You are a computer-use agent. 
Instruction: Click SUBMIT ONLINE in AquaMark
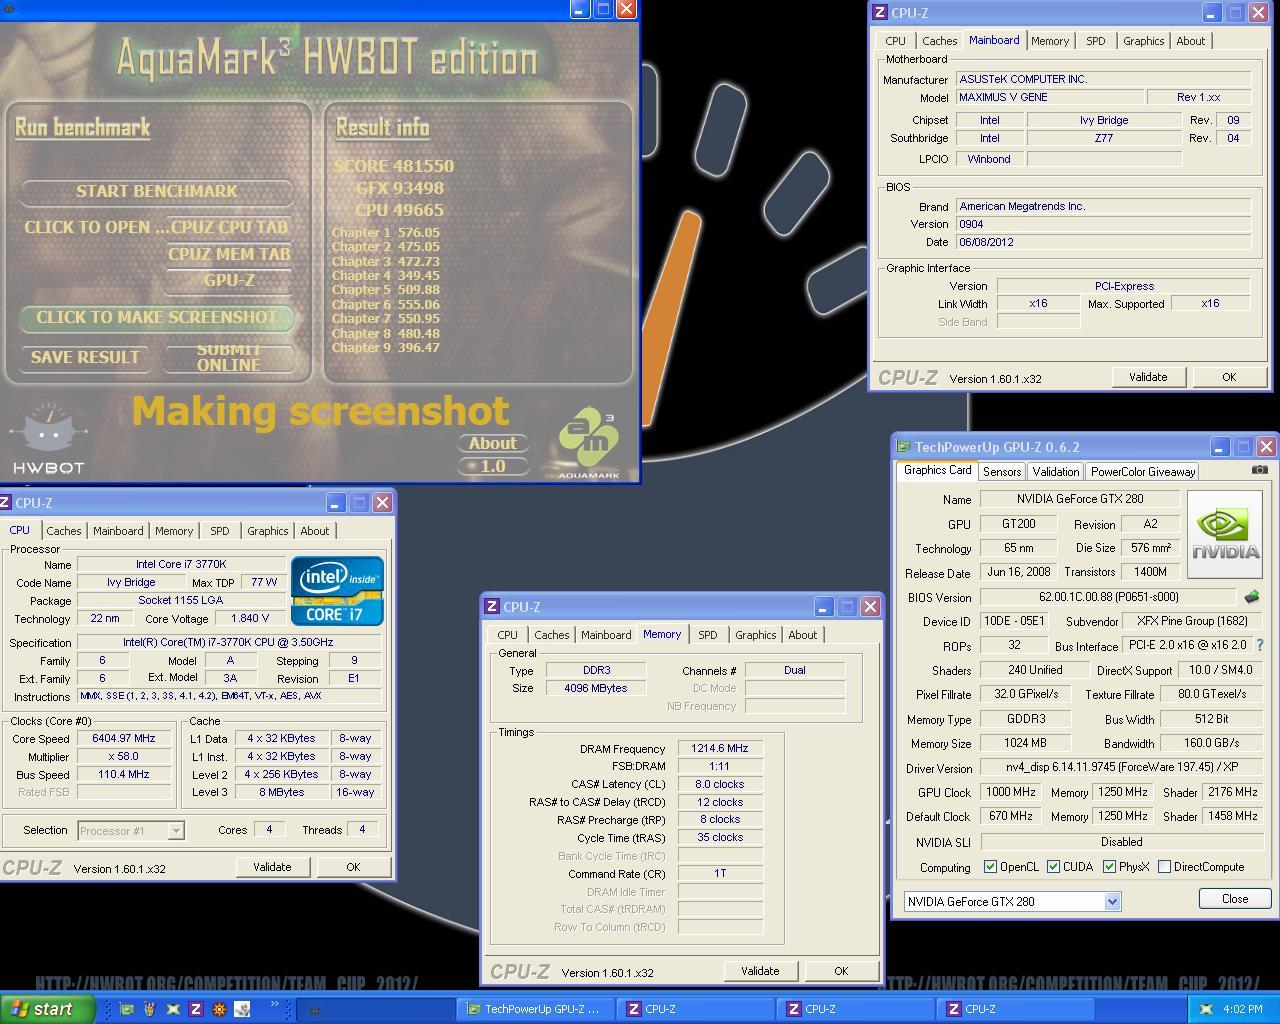[229, 357]
